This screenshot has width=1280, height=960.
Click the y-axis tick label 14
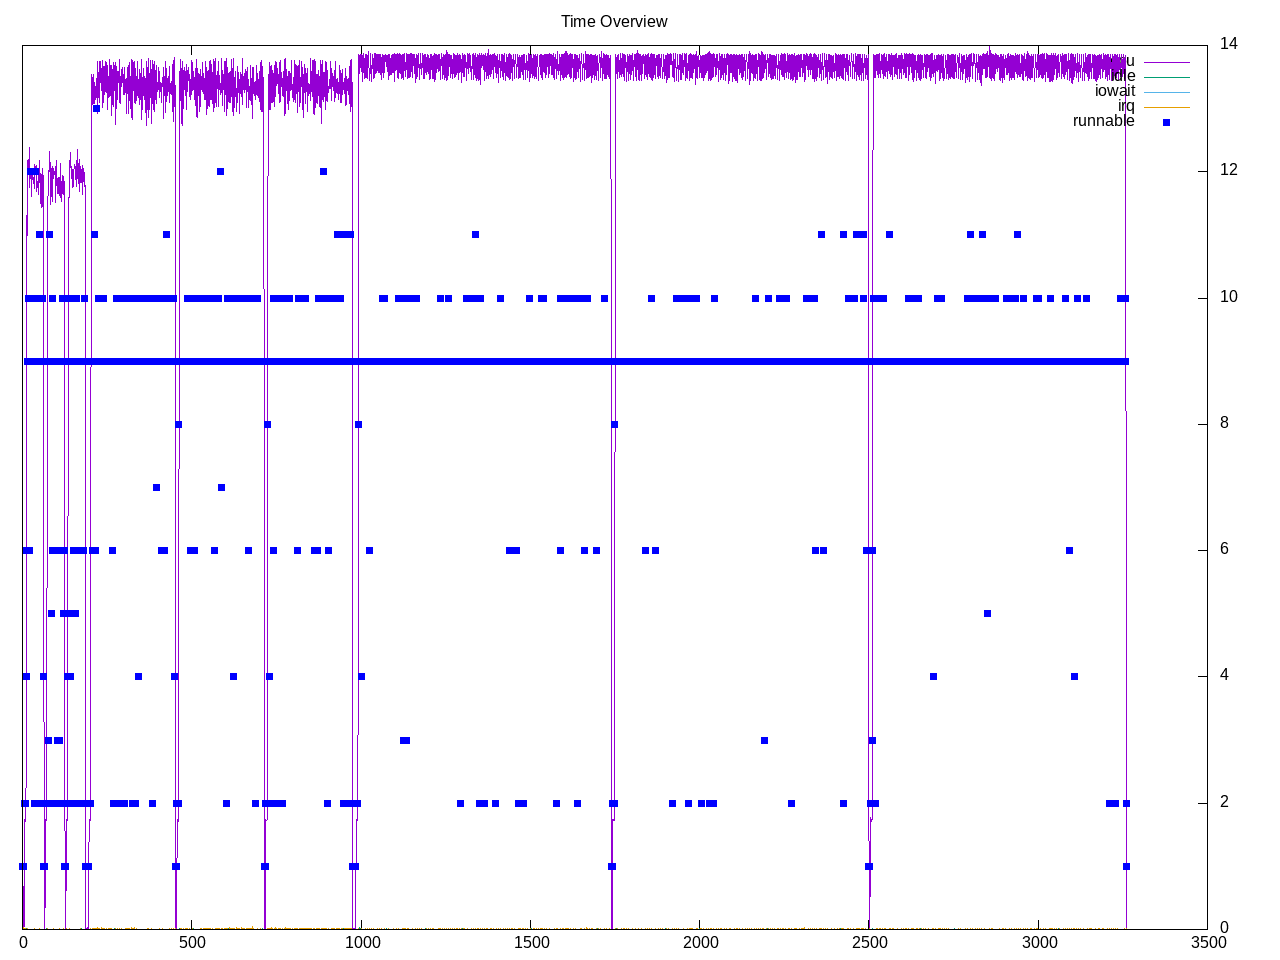(x=1228, y=44)
